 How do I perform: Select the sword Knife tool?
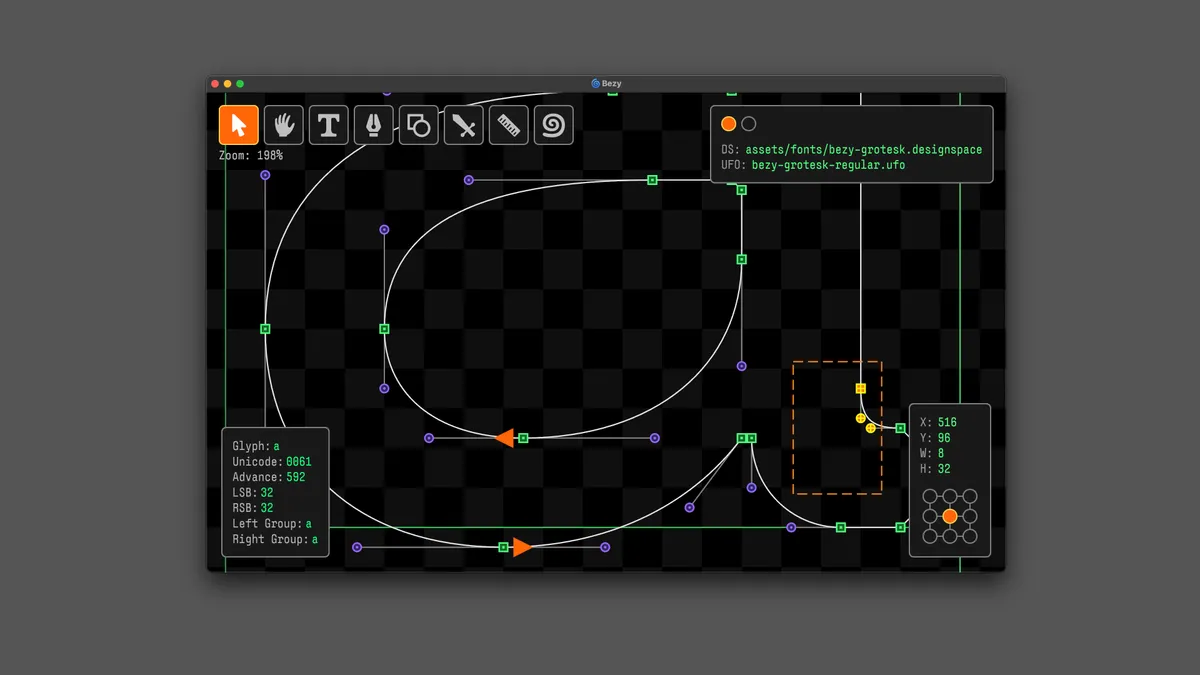point(464,125)
